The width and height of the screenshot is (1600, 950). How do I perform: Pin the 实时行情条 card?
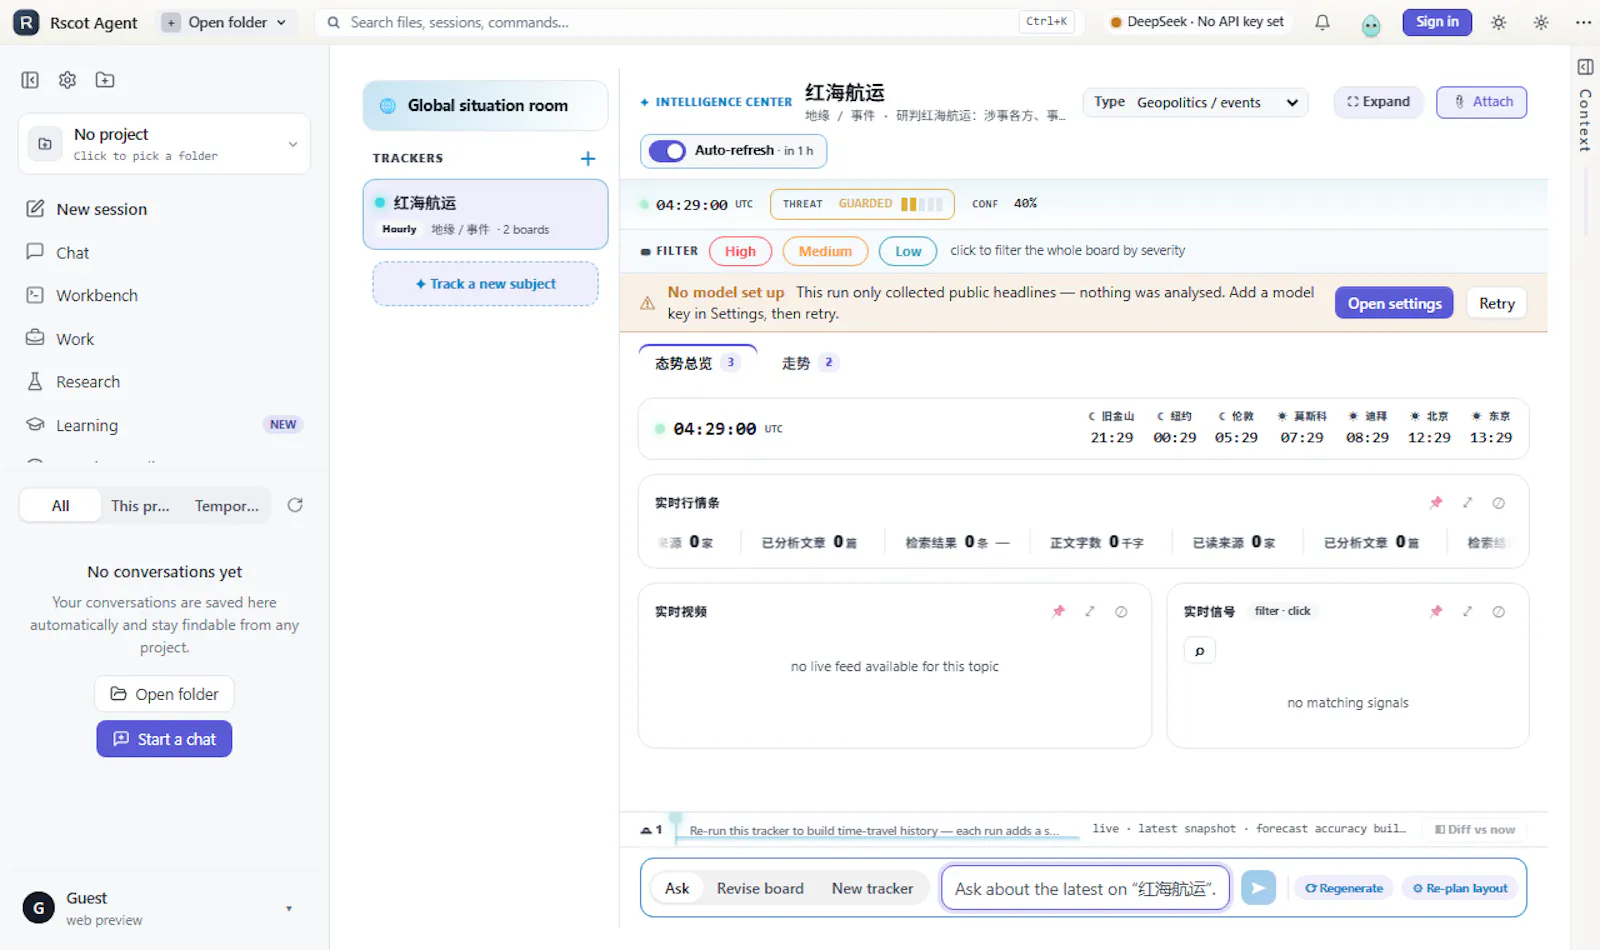click(x=1436, y=503)
